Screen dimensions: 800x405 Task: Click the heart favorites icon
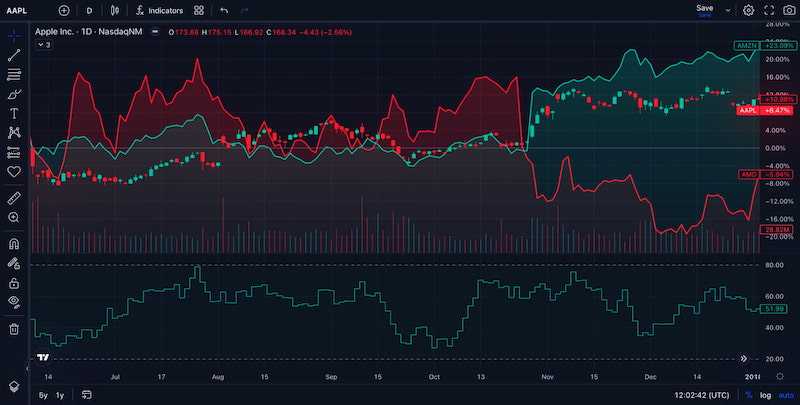point(14,171)
